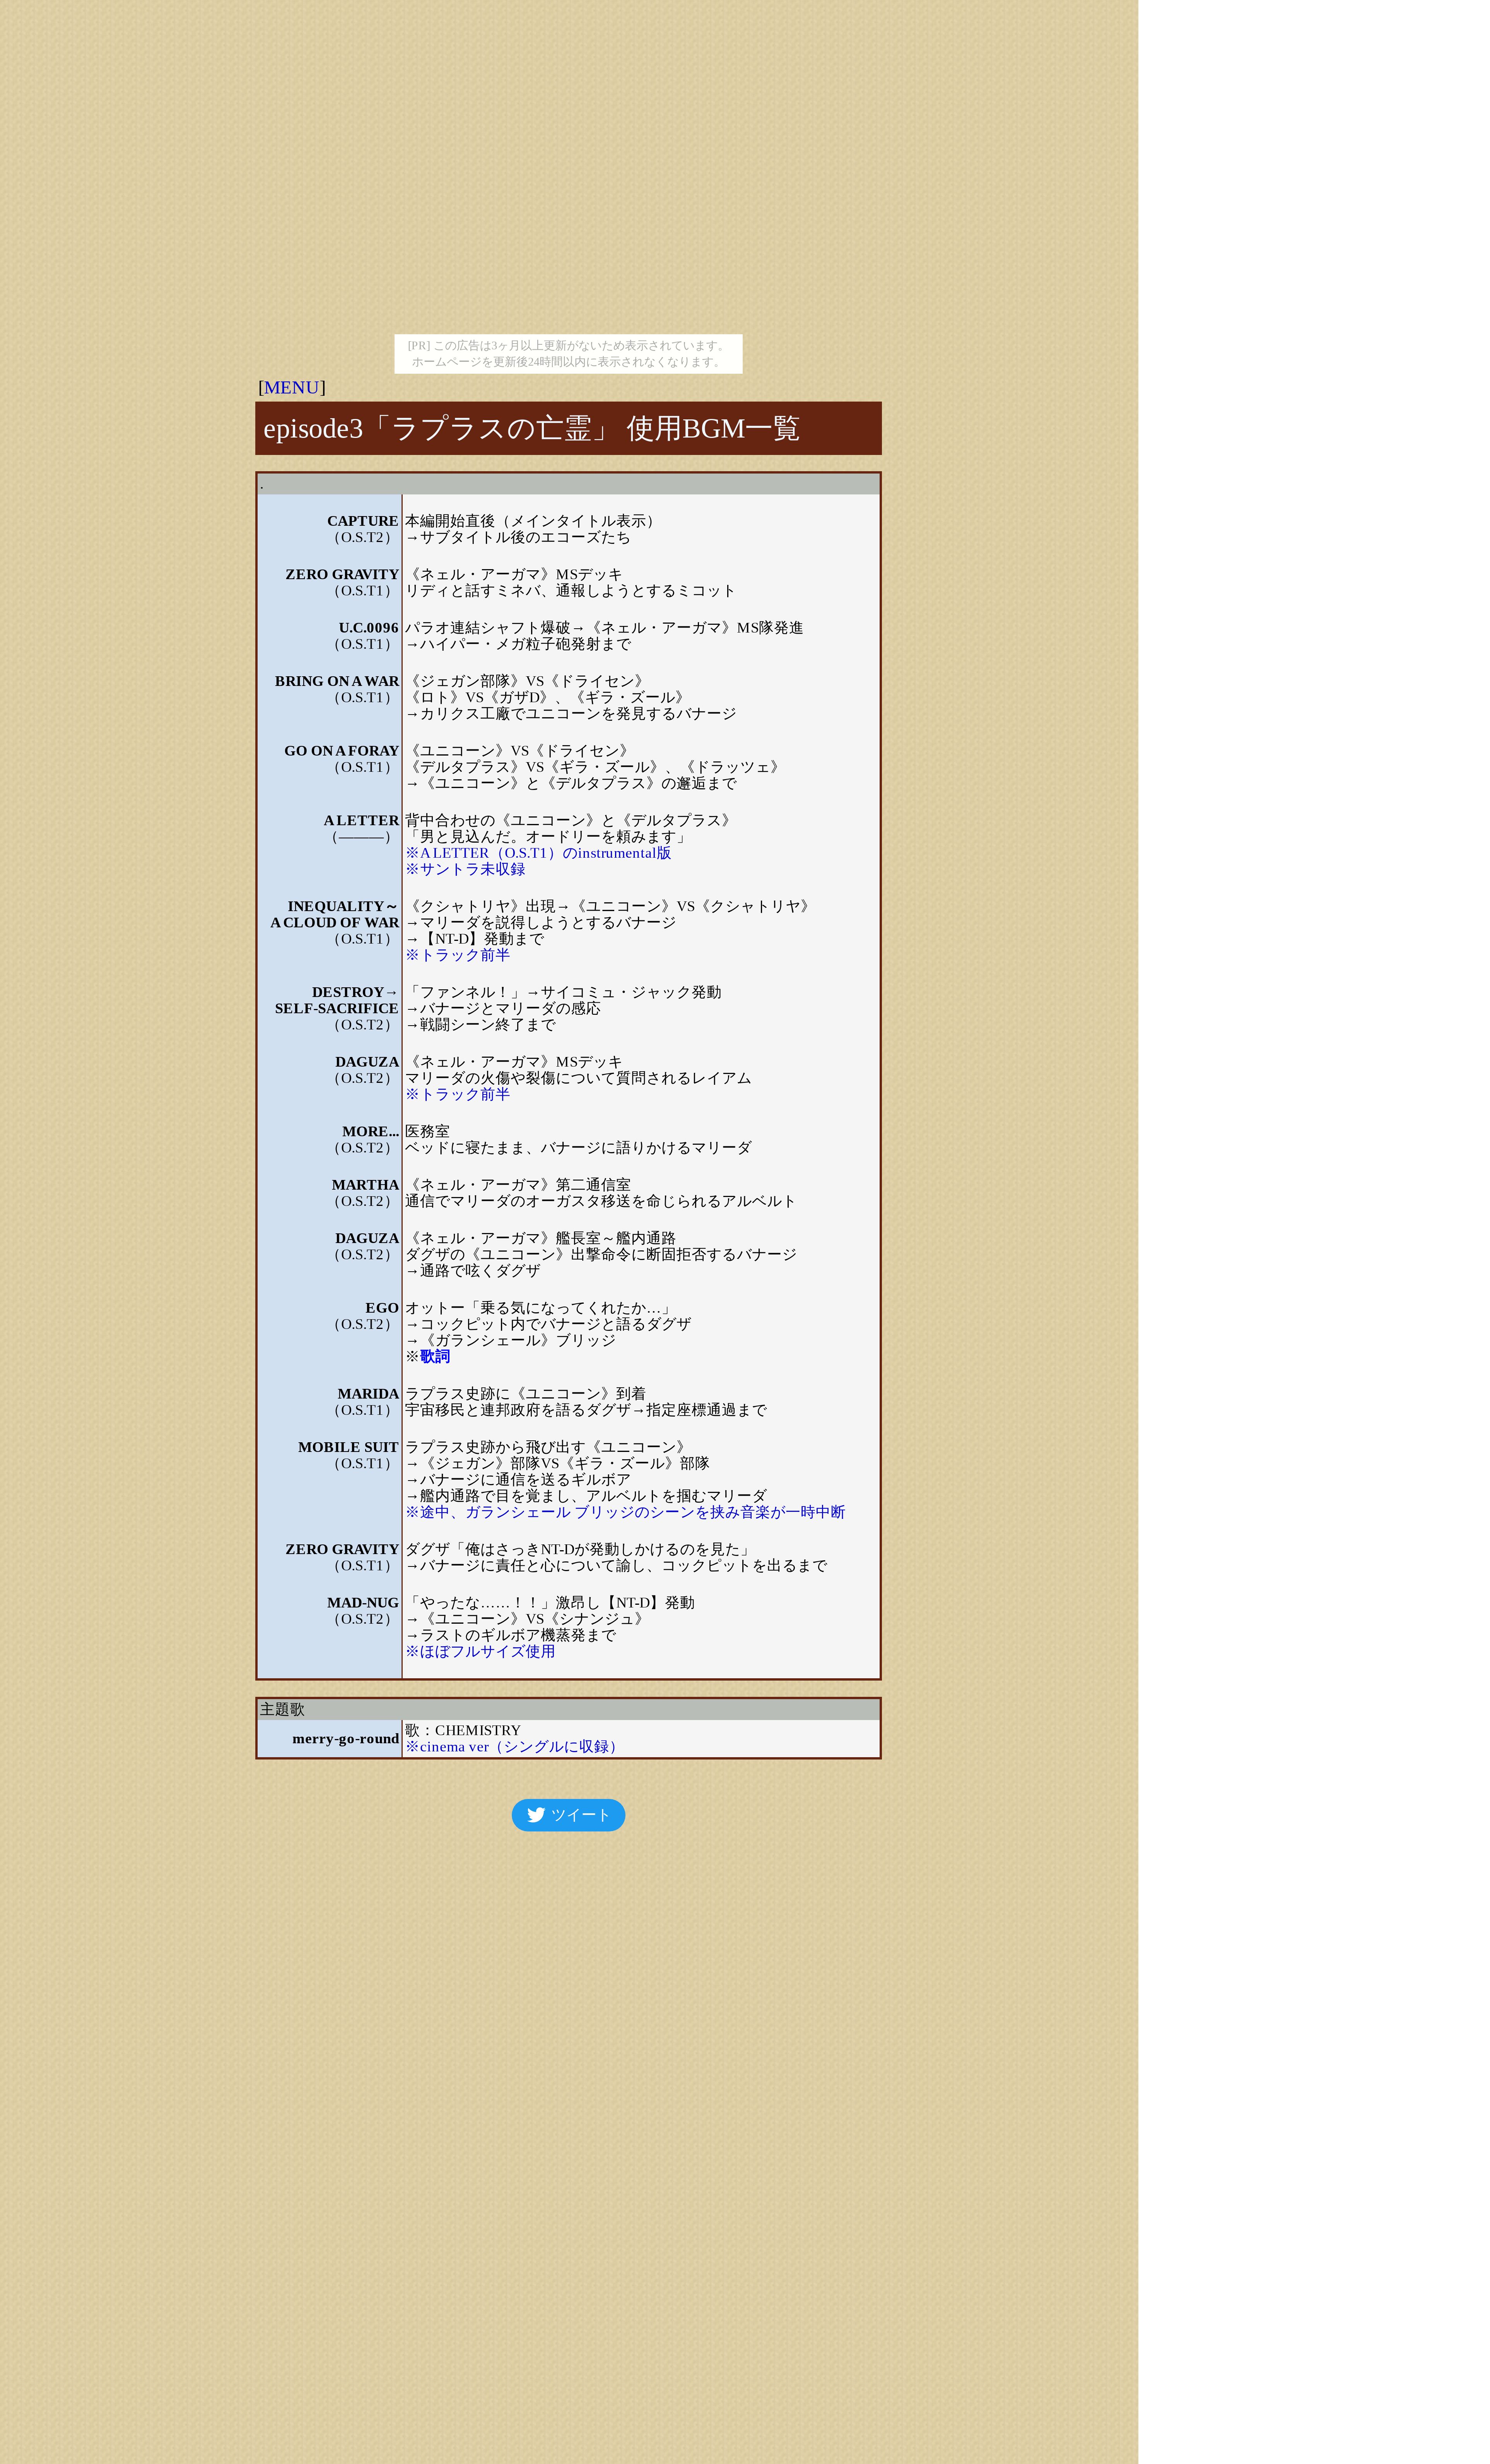Click ラプラス史跡に《ユニコーン》到着 line
The image size is (1490, 2464).
pyautogui.click(x=525, y=1394)
